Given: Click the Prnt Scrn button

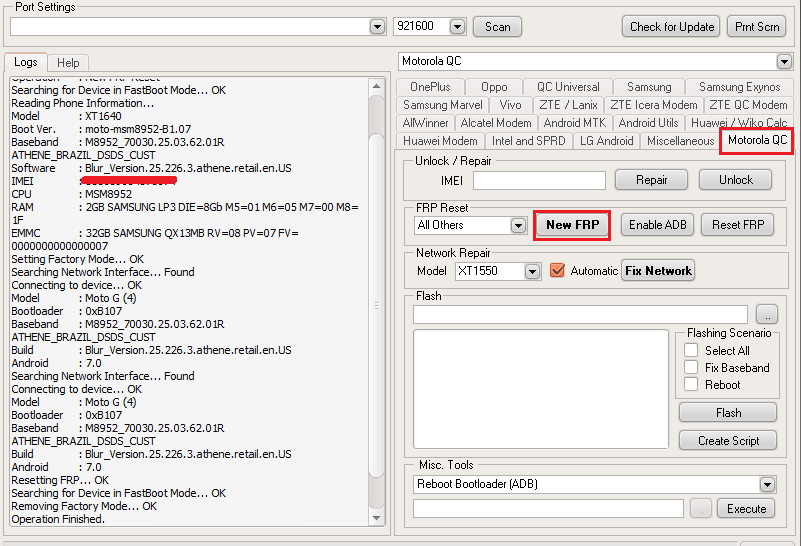Looking at the screenshot, I should (757, 27).
